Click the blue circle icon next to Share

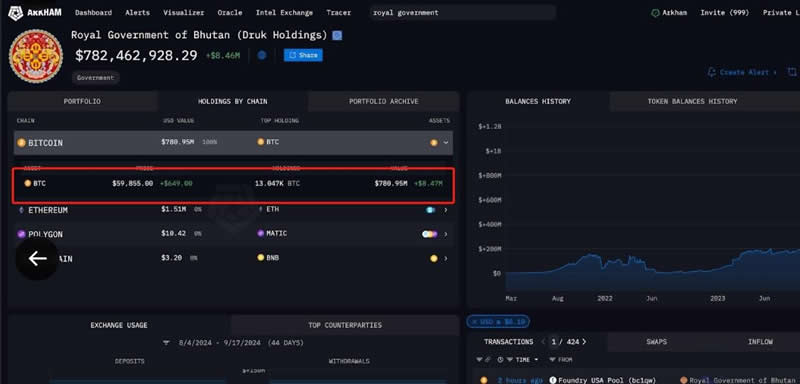(x=262, y=55)
